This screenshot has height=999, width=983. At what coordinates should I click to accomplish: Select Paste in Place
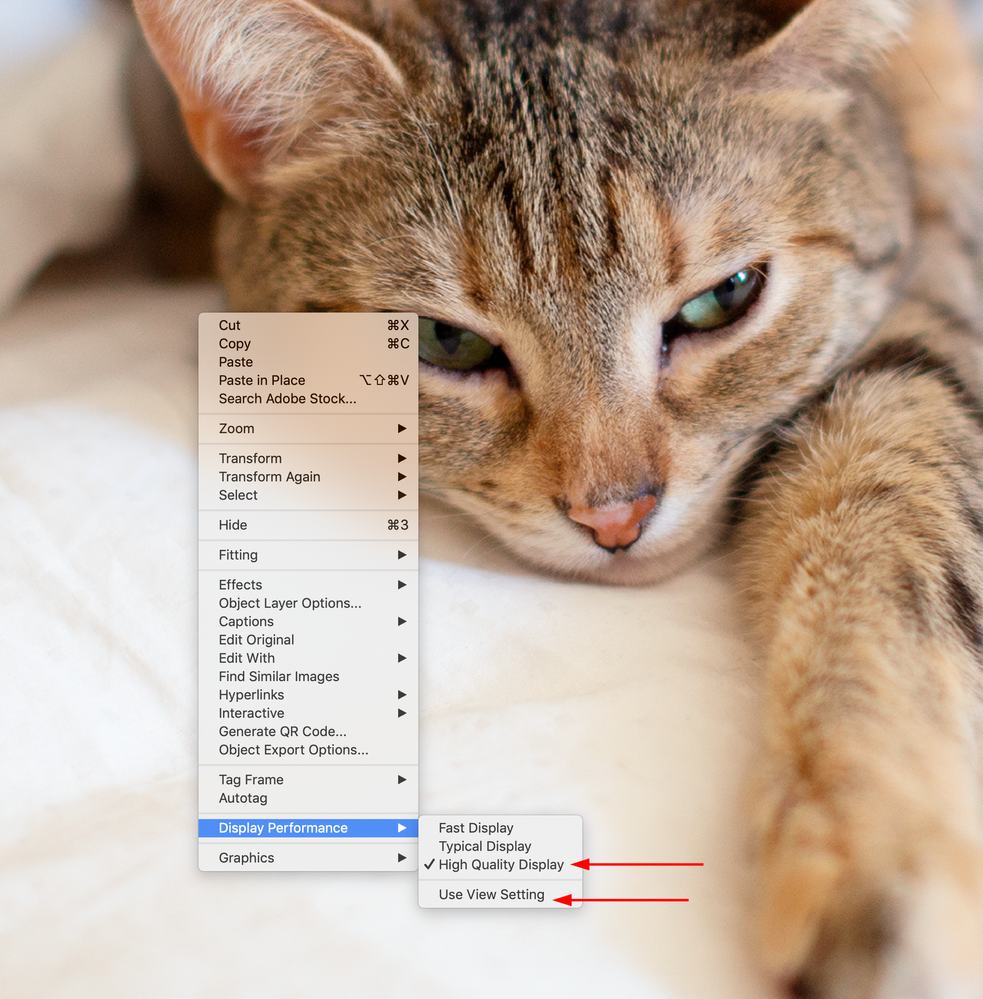308,380
